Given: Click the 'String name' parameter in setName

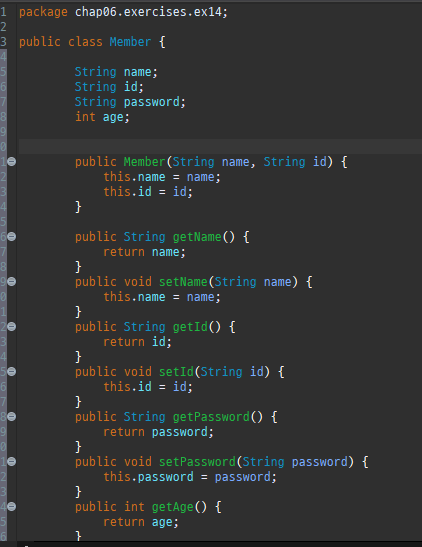Looking at the screenshot, I should [253, 282].
